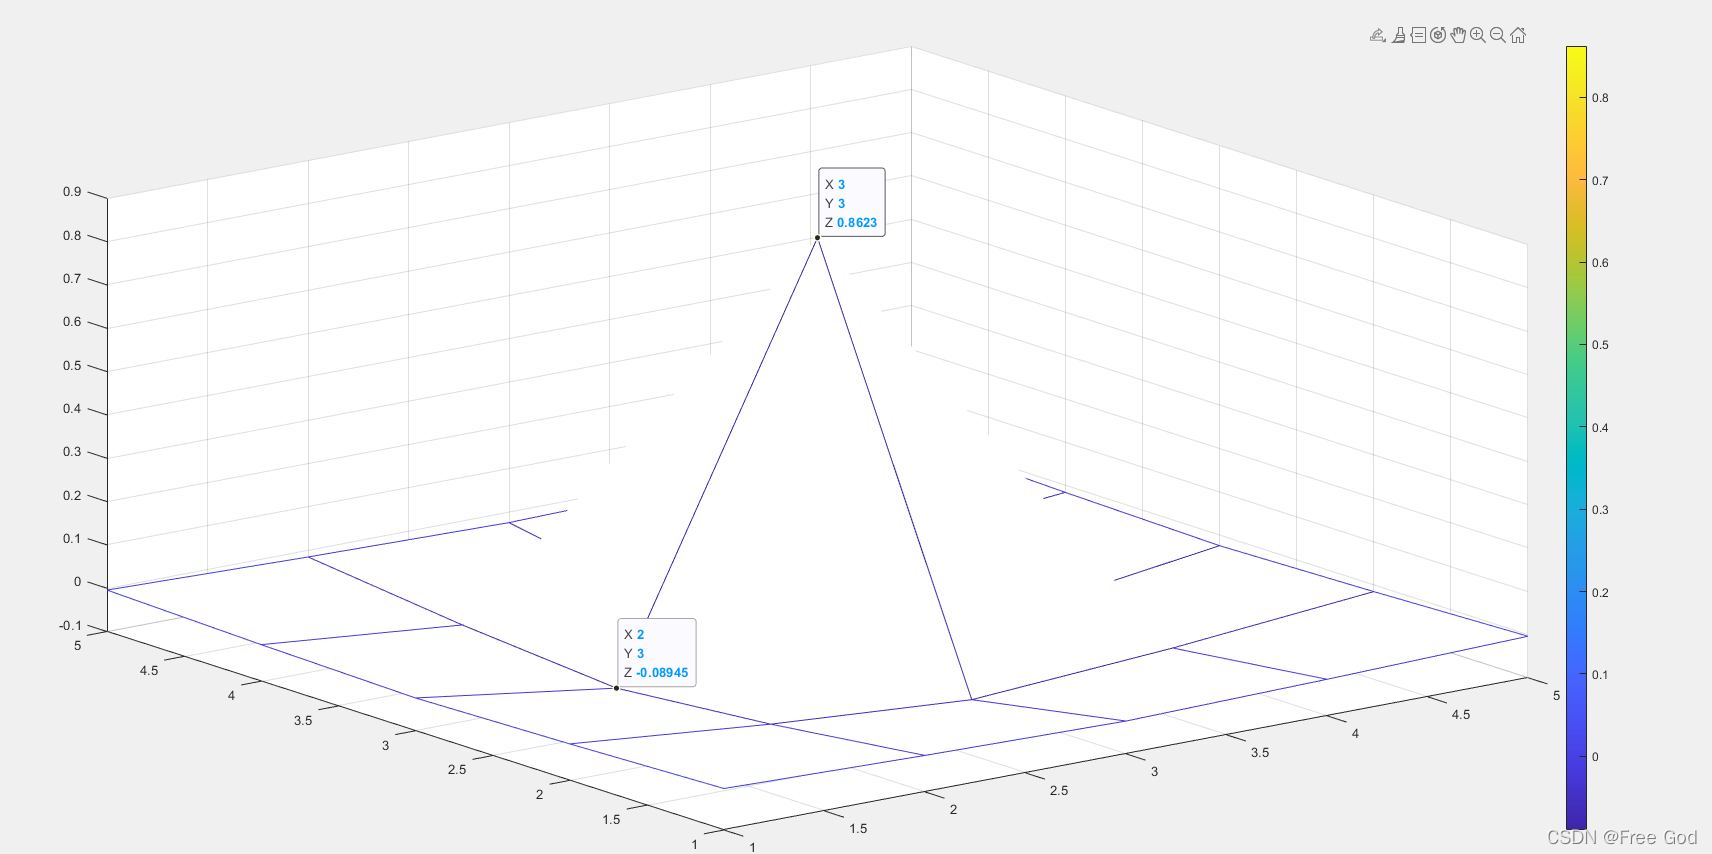Click the colorbar tick label 0.8
This screenshot has width=1712, height=854.
point(1600,98)
